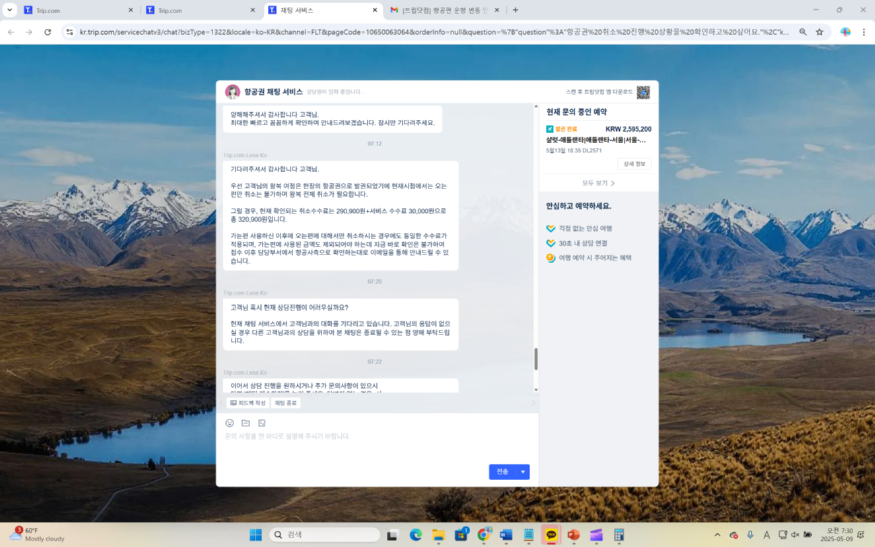Screen dimensions: 875x547
Task: Attach a file using the folder icon
Action: [246, 423]
